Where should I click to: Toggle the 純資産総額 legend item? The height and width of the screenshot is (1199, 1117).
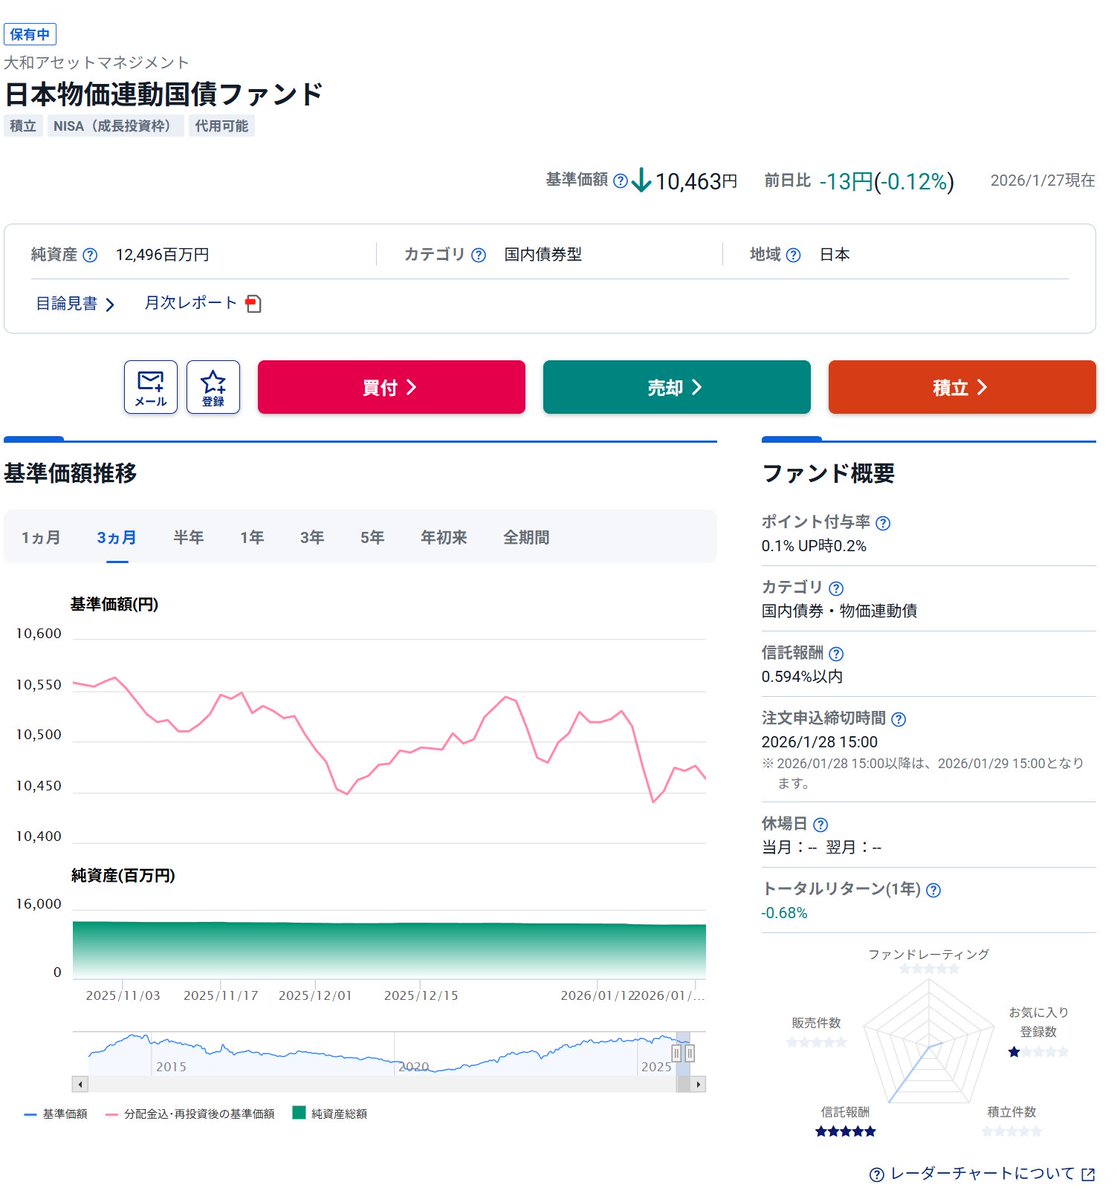335,1113
